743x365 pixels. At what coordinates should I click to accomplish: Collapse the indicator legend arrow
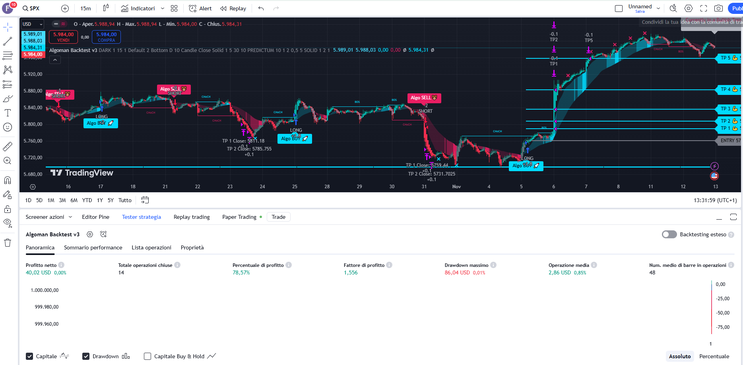[55, 60]
